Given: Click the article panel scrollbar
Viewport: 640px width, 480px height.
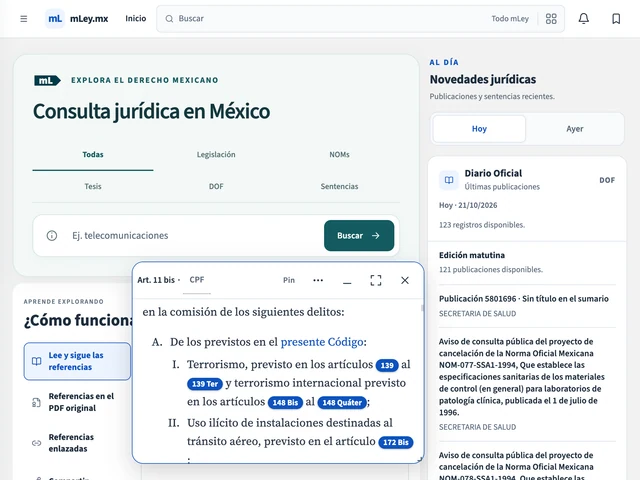Looking at the screenshot, I should pyautogui.click(x=422, y=308).
